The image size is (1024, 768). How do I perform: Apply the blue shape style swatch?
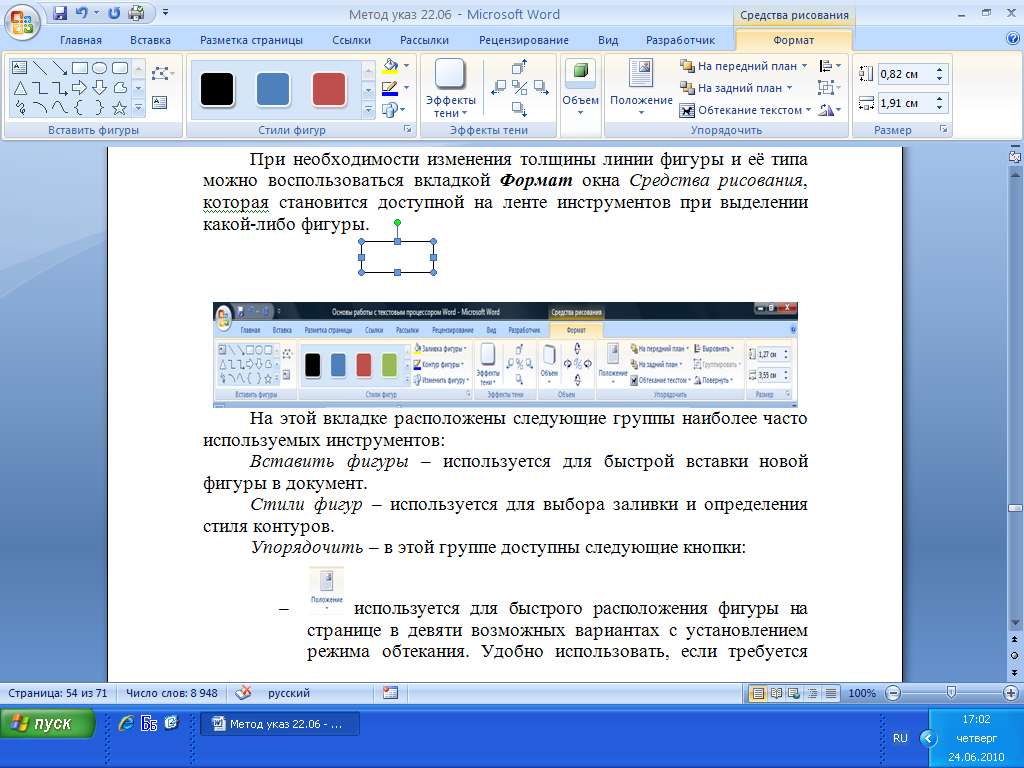pos(274,89)
